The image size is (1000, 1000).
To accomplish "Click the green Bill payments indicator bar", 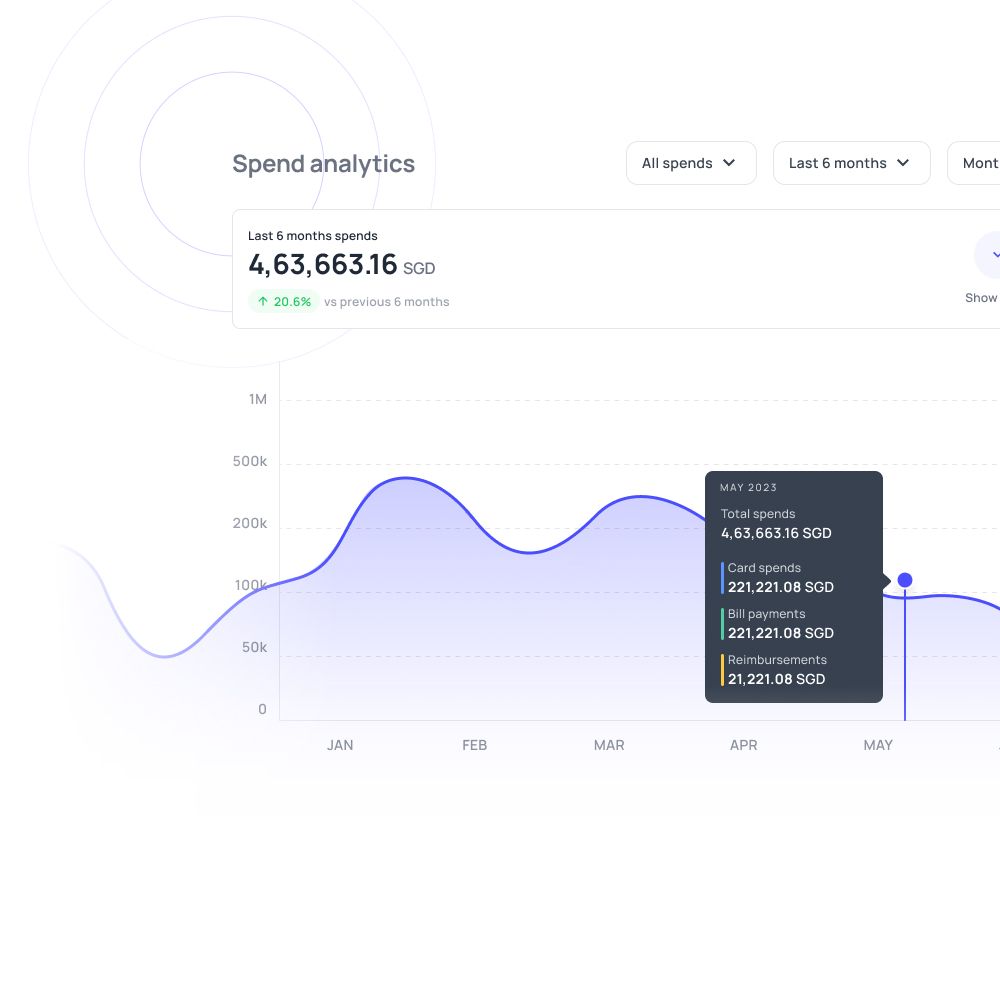I will (x=723, y=624).
